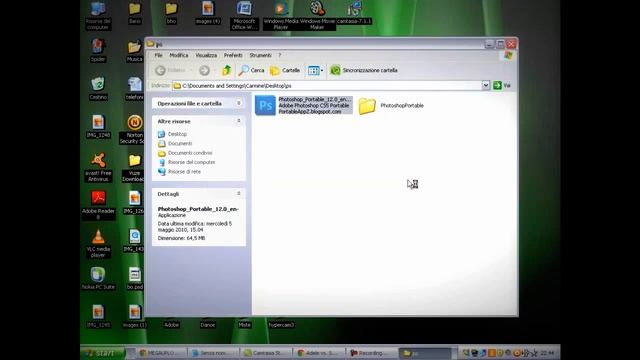Go up one folder level
The image size is (640, 360).
tap(227, 70)
